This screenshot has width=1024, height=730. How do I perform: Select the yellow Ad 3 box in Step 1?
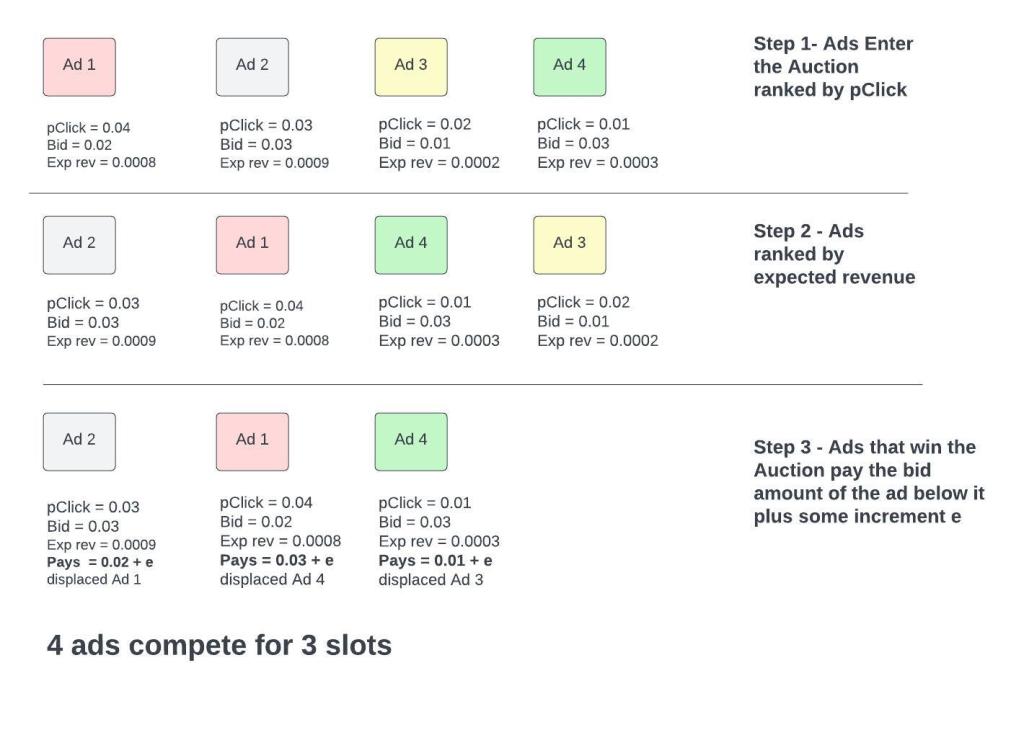point(411,67)
